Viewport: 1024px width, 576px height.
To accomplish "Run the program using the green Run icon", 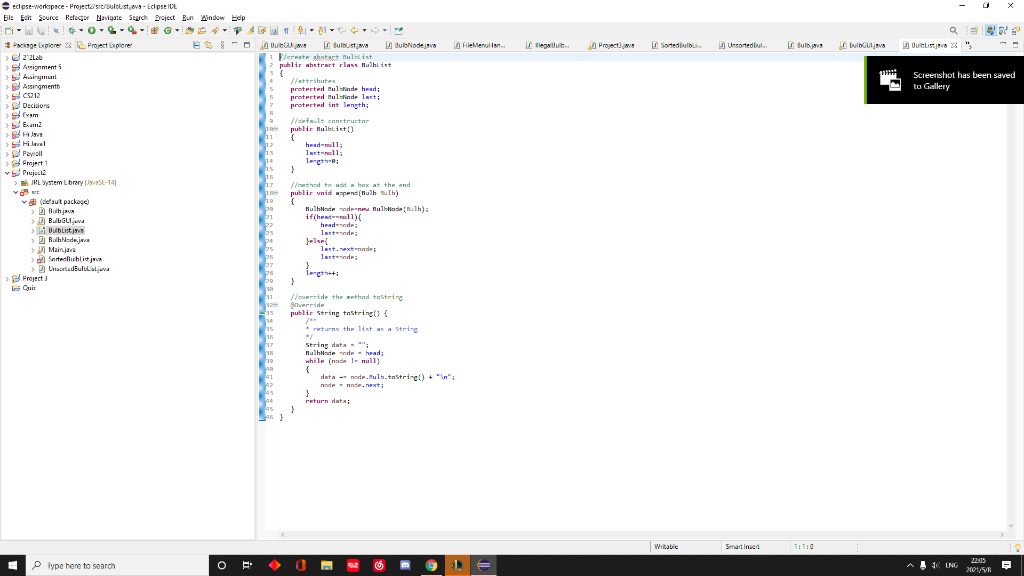I will point(92,31).
